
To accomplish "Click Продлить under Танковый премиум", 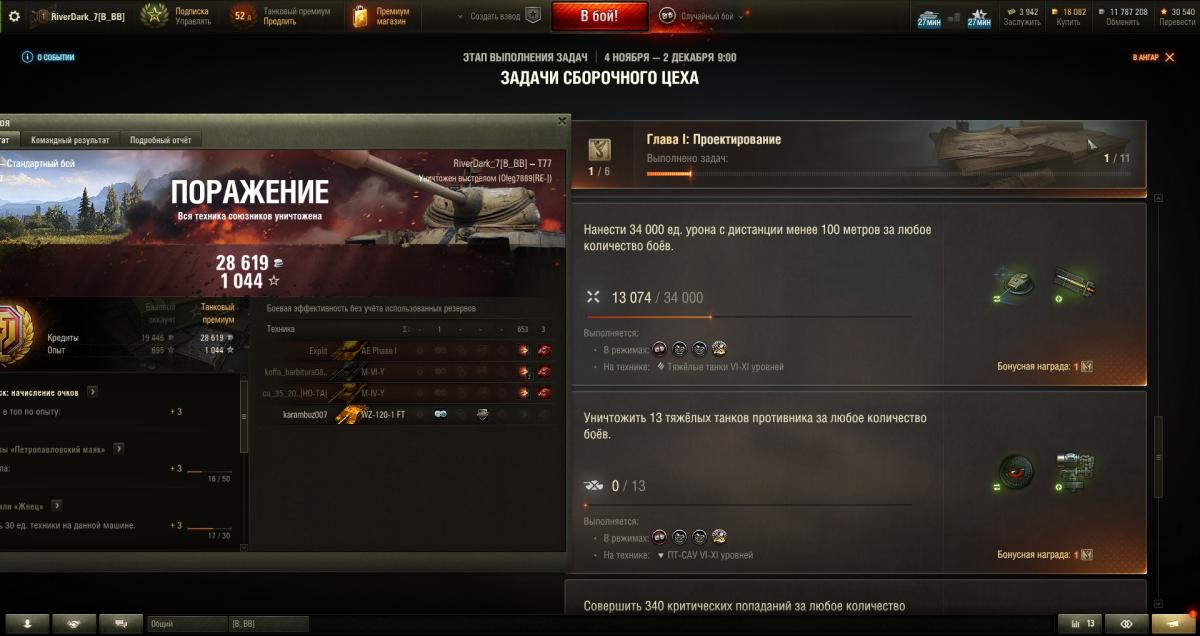I will (x=279, y=21).
